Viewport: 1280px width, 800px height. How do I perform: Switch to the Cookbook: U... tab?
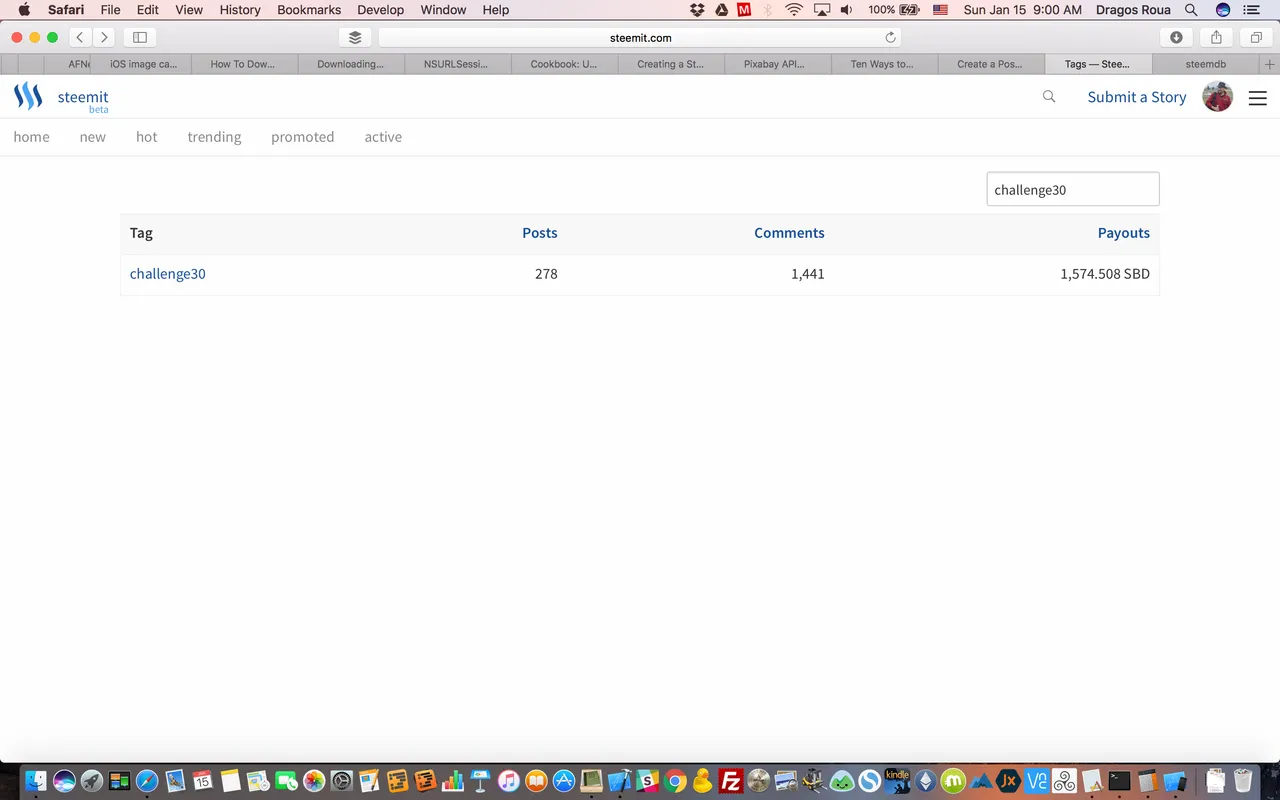click(564, 64)
